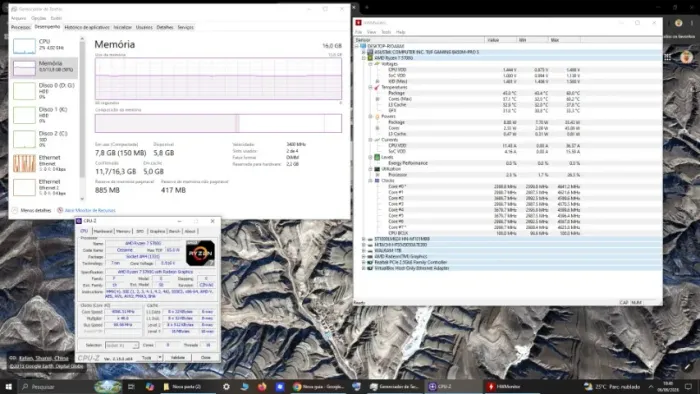The image size is (700, 394).
Task: Click the Utilization group icon in HWMonitor
Action: pyautogui.click(x=377, y=169)
